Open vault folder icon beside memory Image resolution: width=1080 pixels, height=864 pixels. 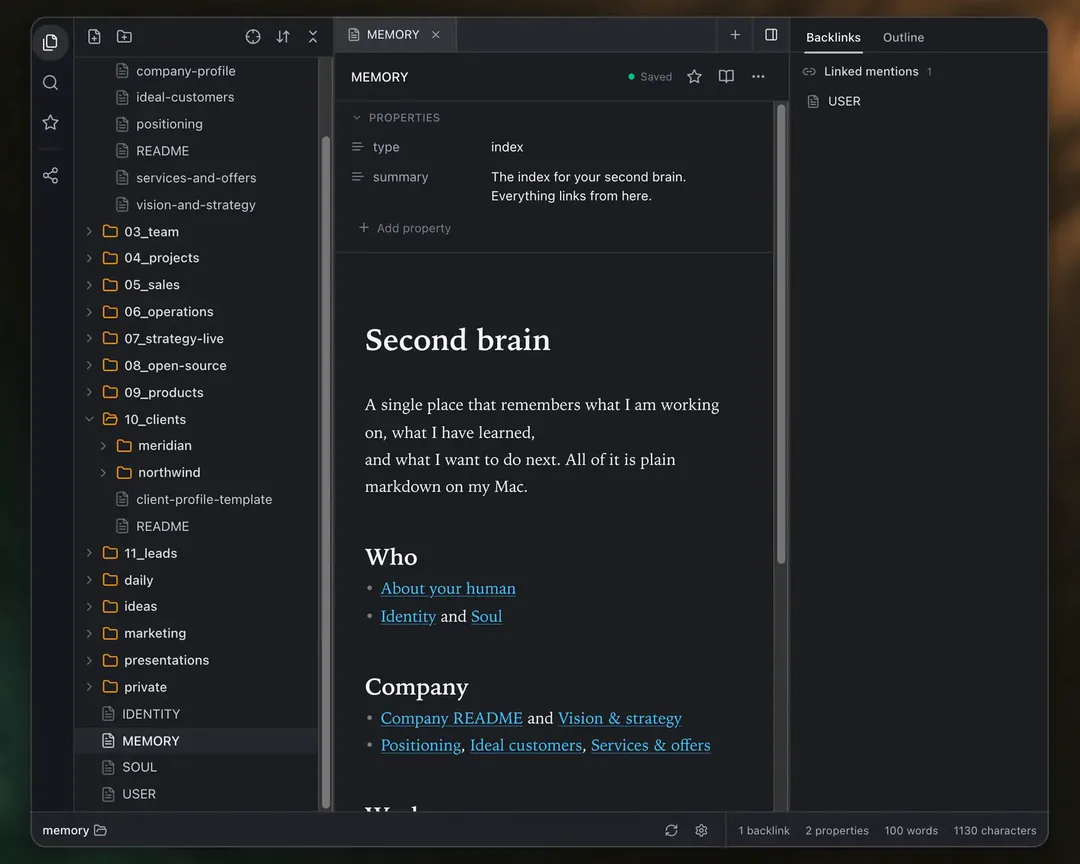101,830
